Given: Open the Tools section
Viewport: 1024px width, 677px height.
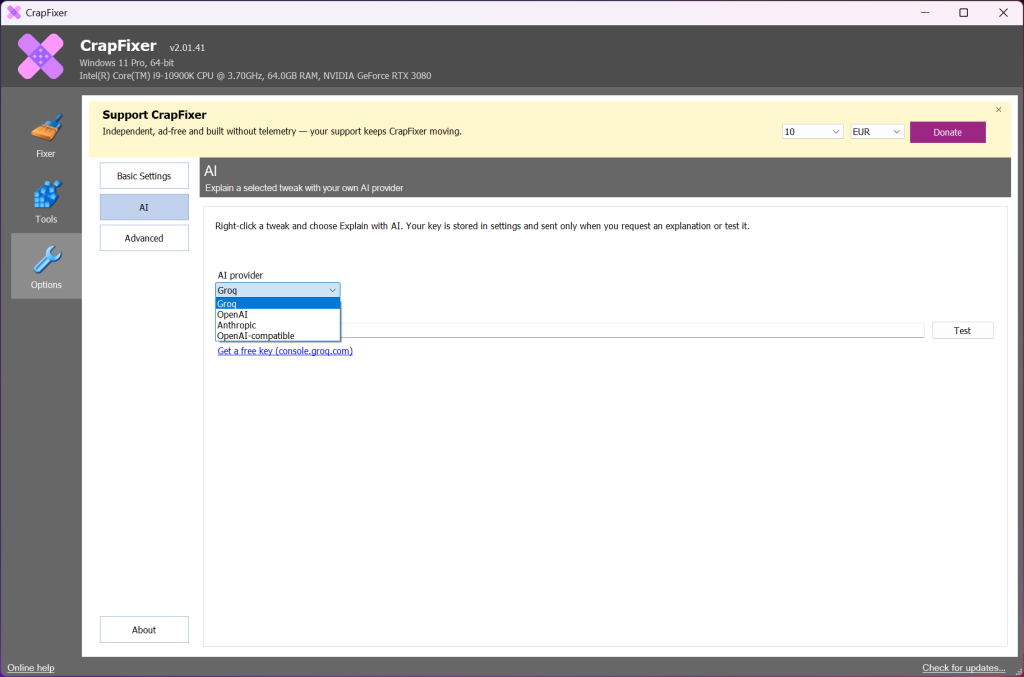Looking at the screenshot, I should click(46, 201).
